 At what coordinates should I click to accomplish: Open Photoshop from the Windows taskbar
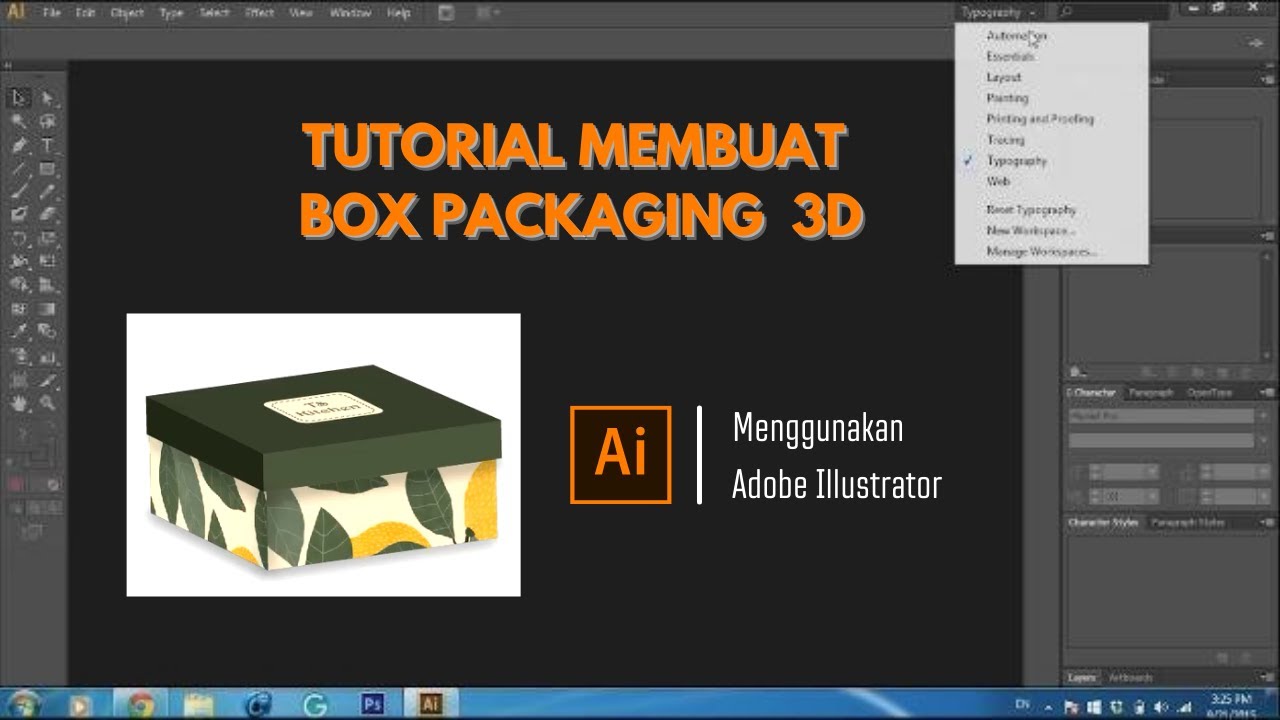[x=373, y=704]
